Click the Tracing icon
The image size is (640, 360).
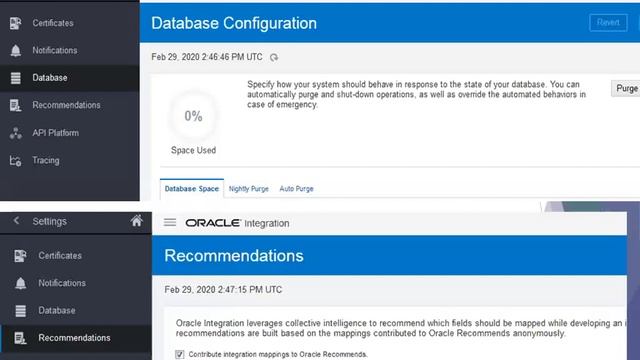coord(16,161)
